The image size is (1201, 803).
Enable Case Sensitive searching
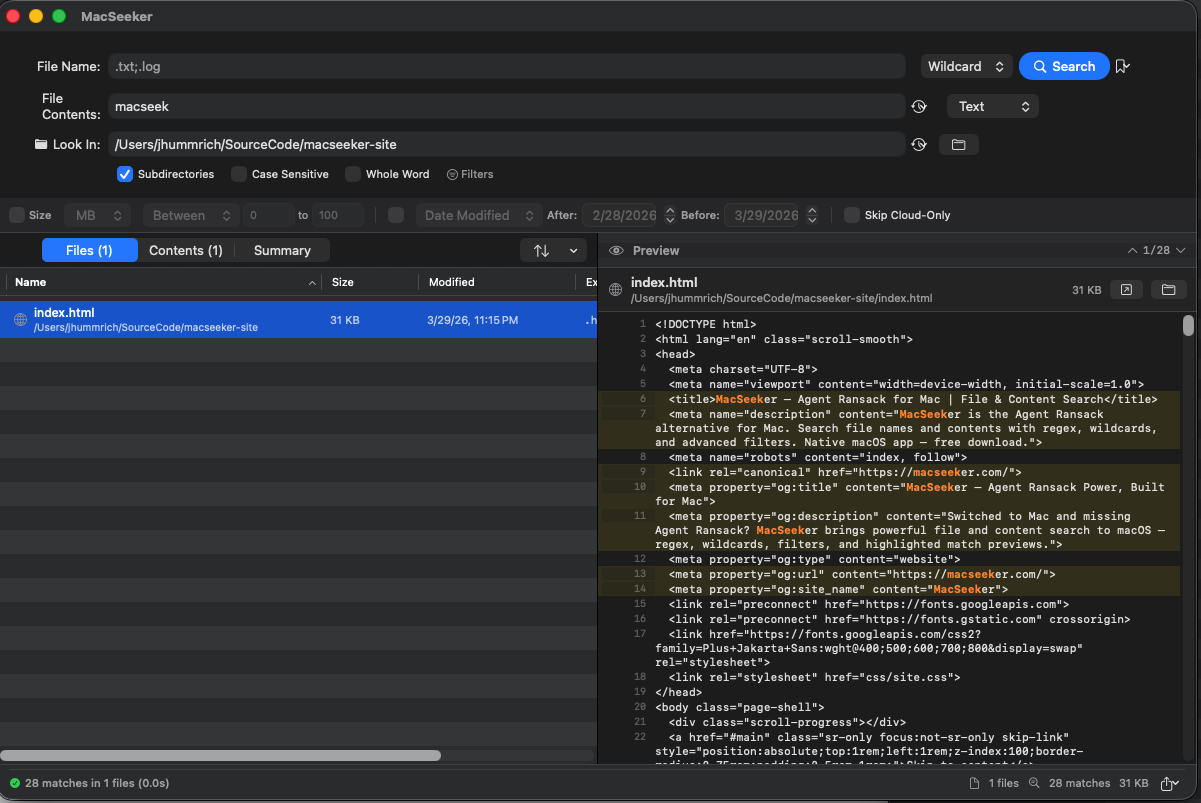(236, 174)
